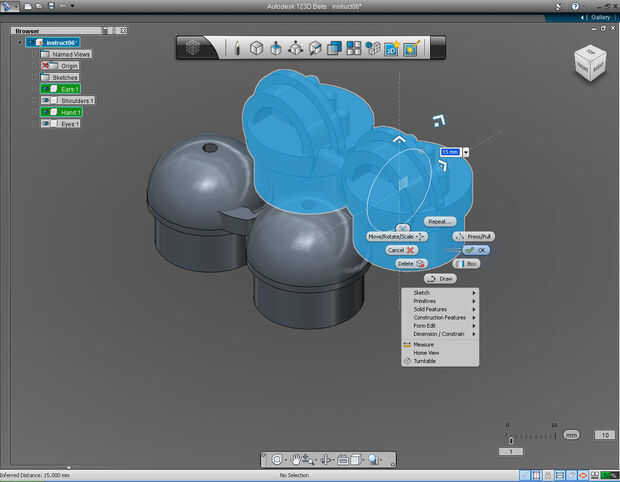The width and height of the screenshot is (620, 482).
Task: Open the application menu icon at top-left
Action: pyautogui.click(x=7, y=6)
